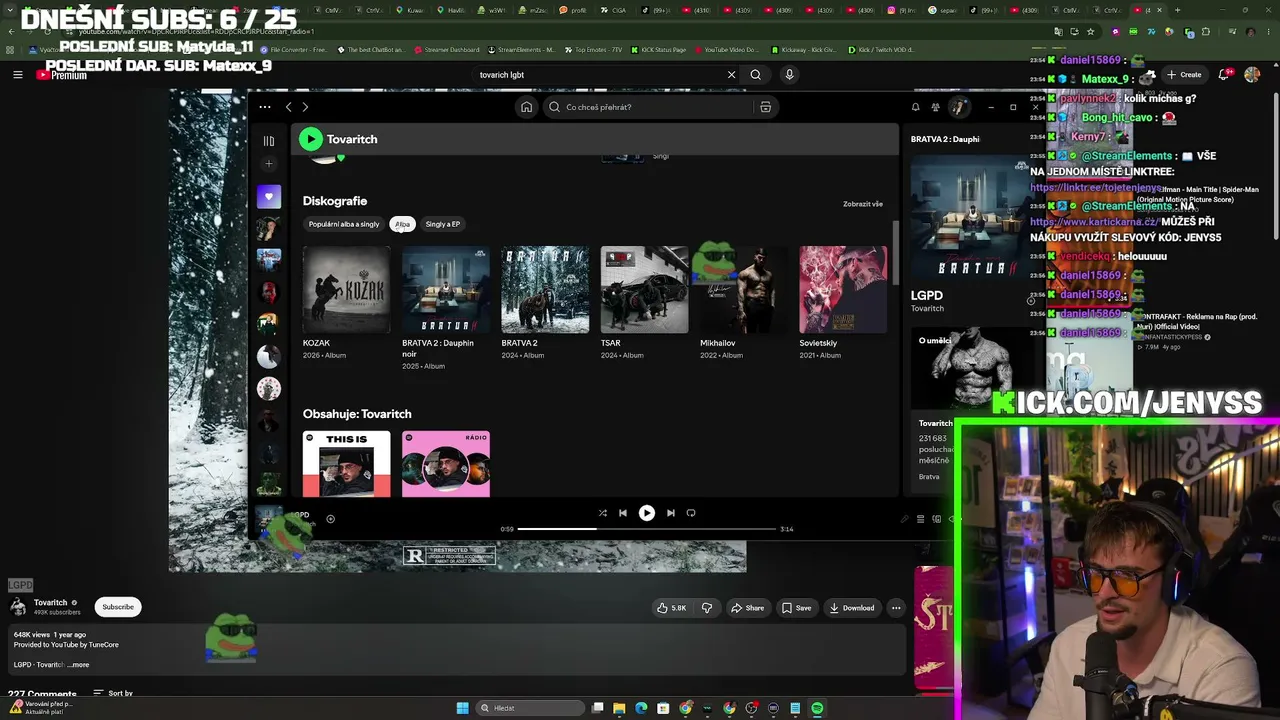Viewport: 1280px width, 720px height.
Task: Skip to next track in Spotify
Action: point(671,513)
